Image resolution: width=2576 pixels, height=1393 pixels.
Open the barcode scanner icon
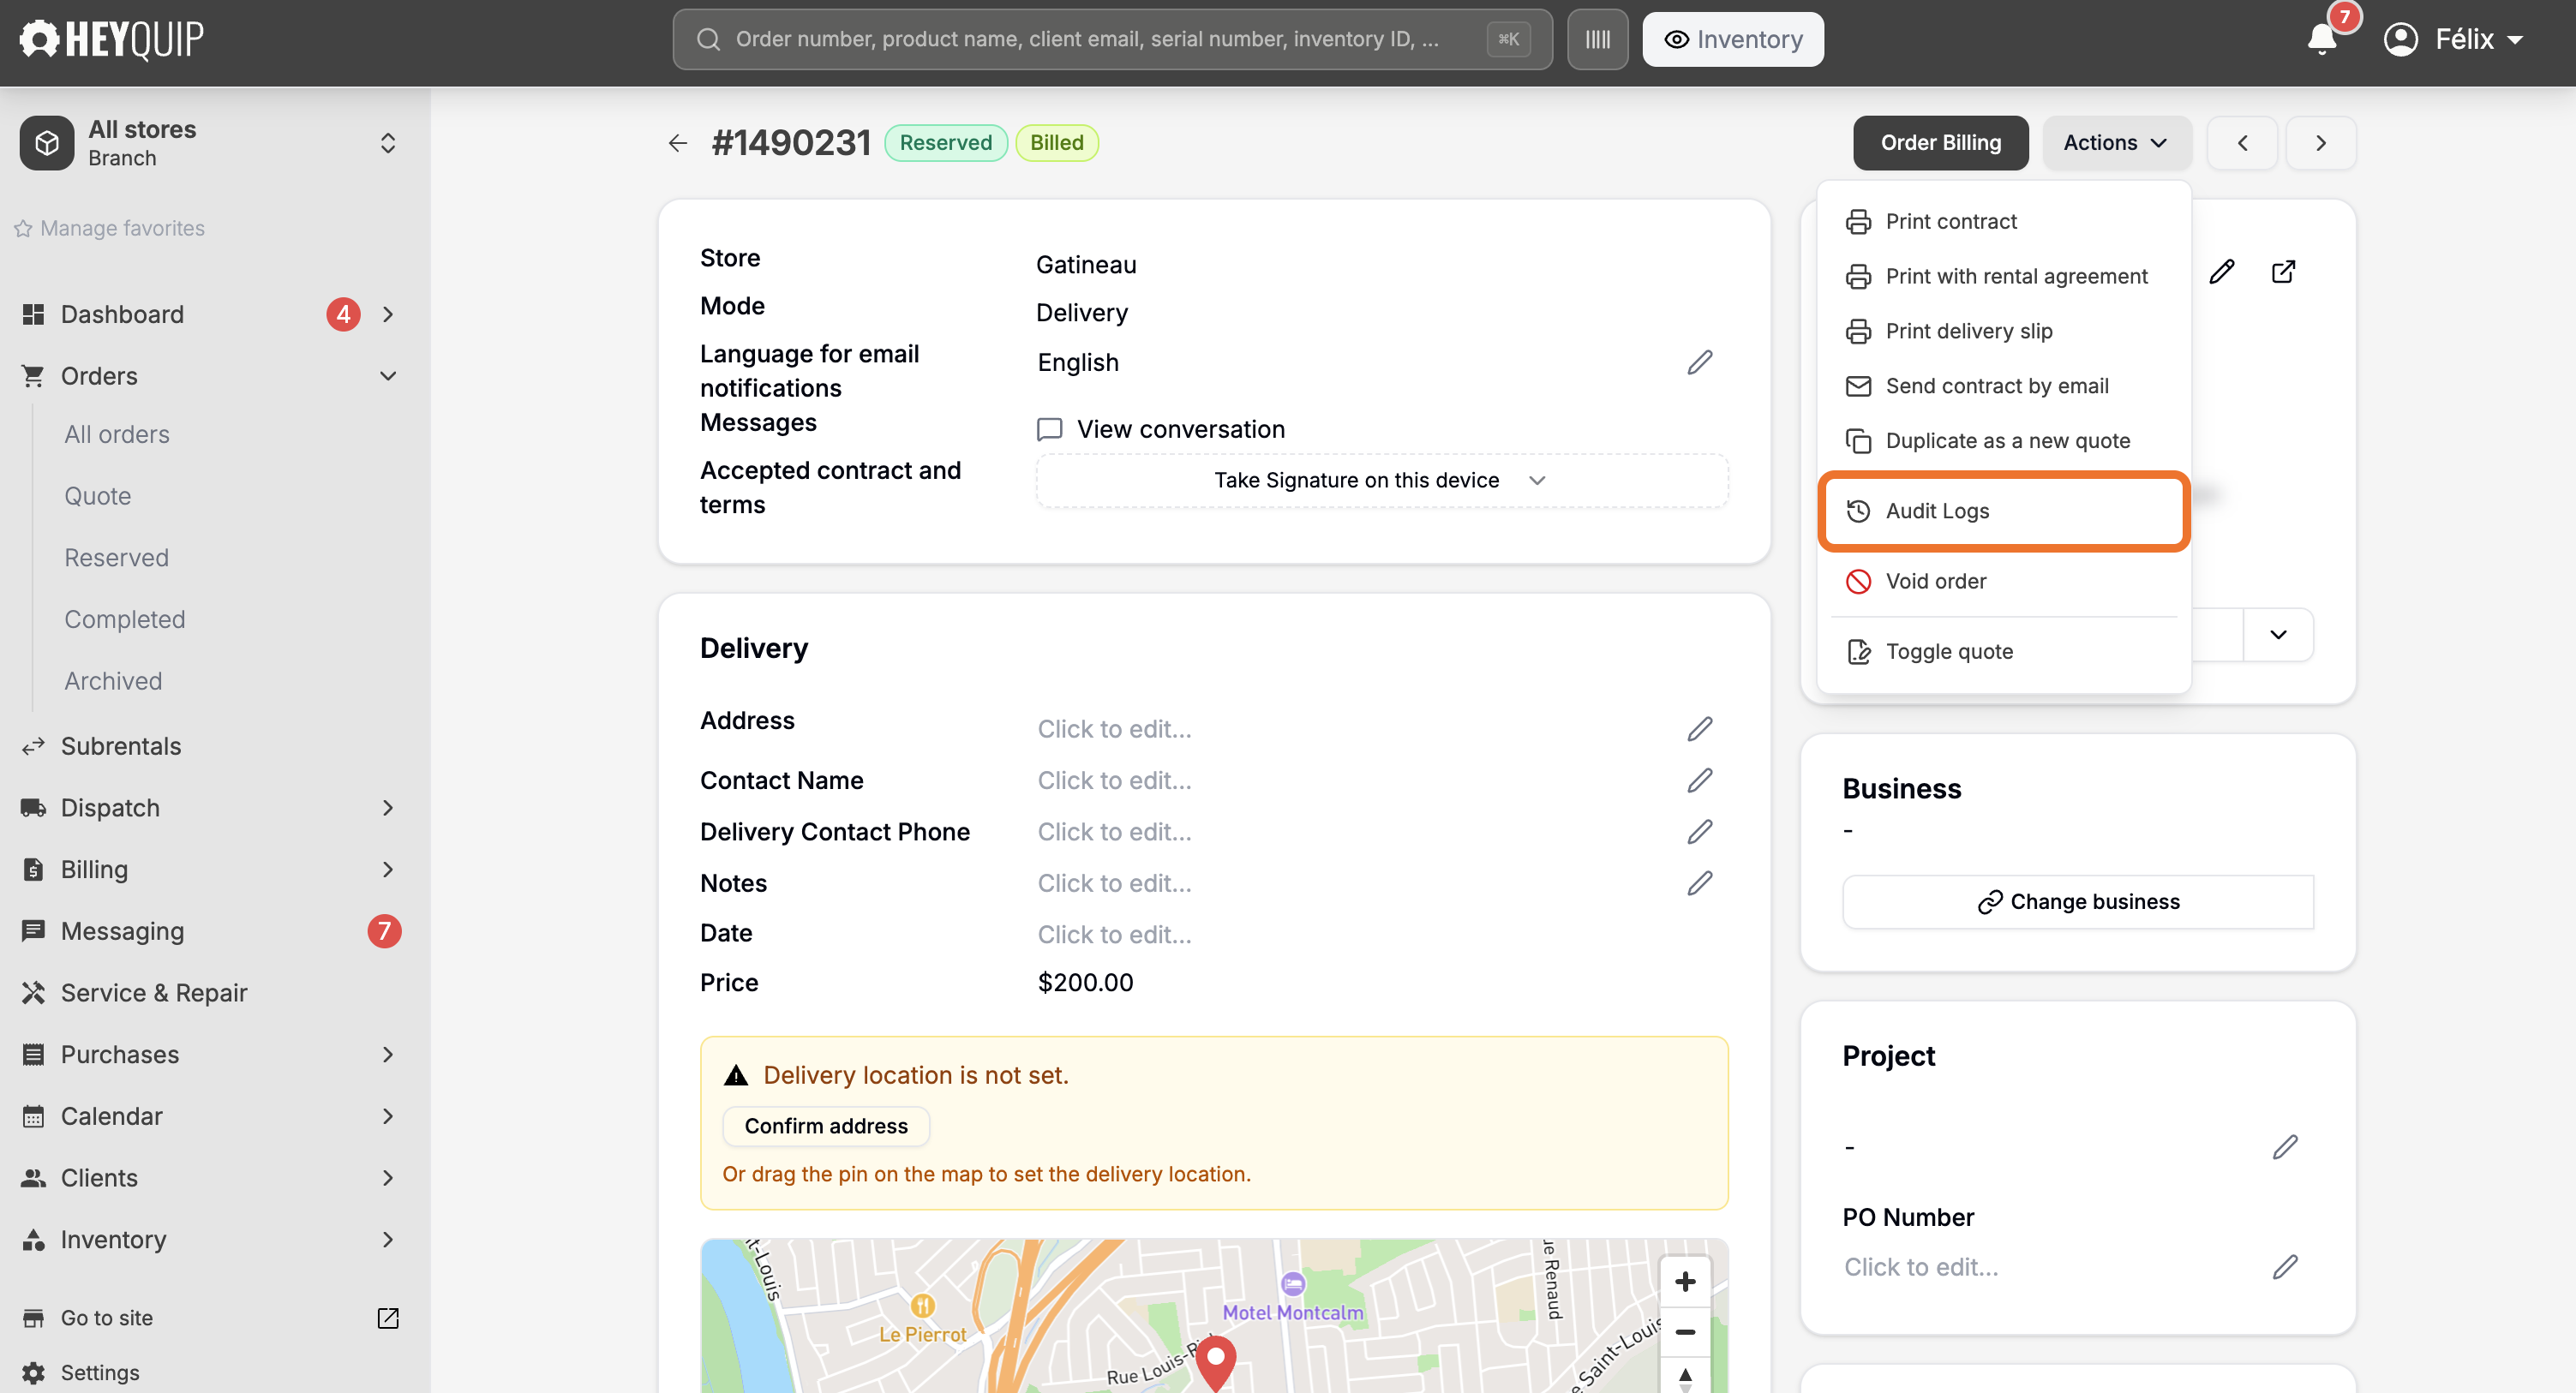(x=1597, y=39)
